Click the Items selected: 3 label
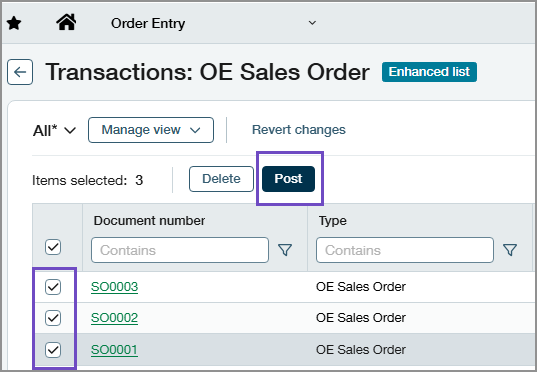The image size is (537, 372). tap(88, 180)
